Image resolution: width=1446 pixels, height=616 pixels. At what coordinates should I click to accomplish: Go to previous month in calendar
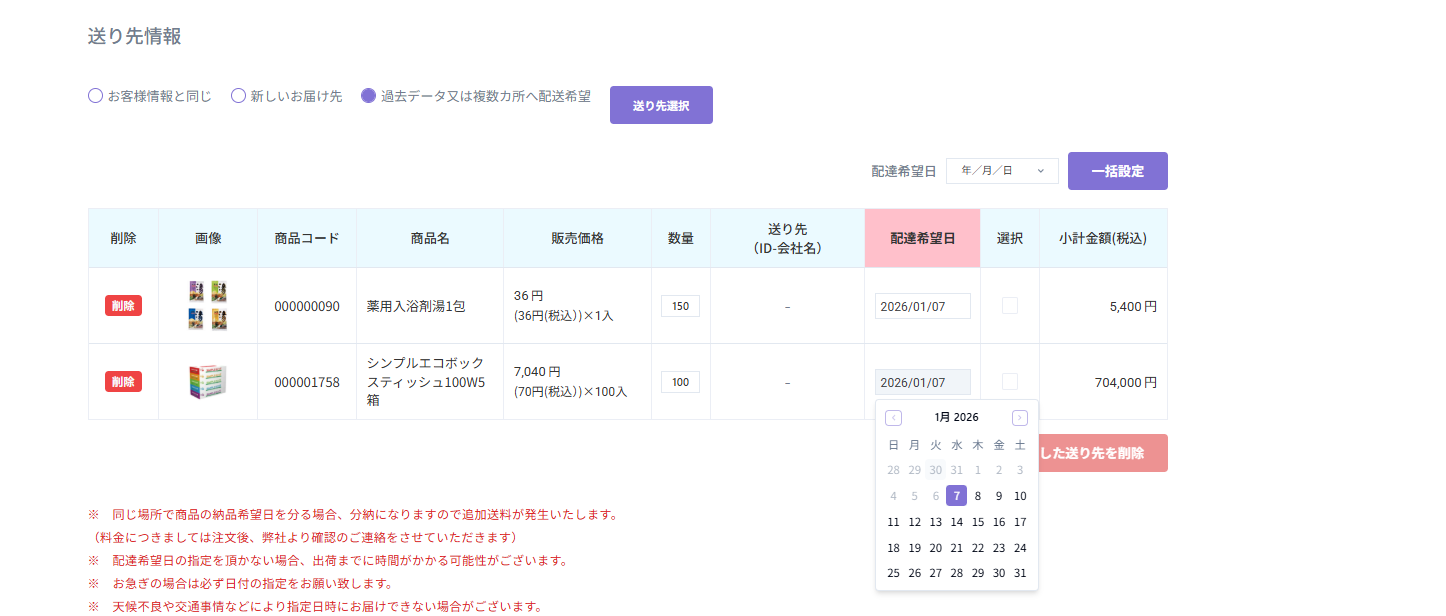coord(893,418)
